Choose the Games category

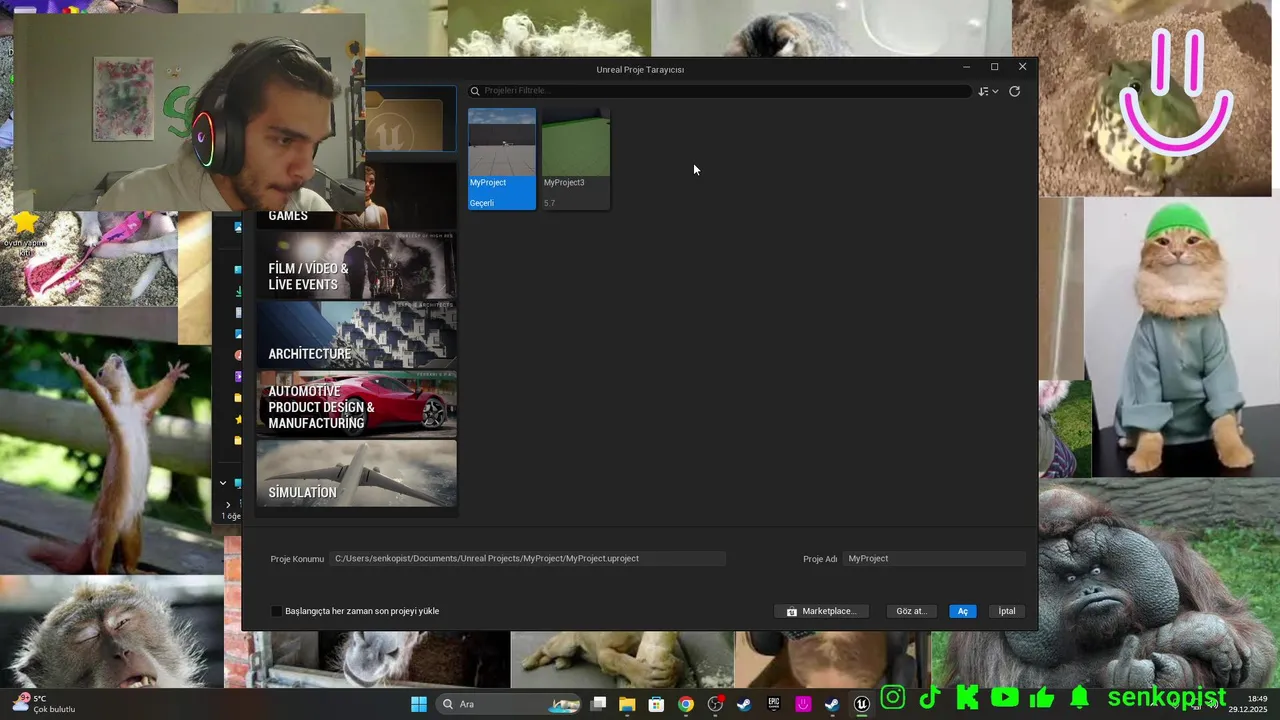(x=356, y=197)
